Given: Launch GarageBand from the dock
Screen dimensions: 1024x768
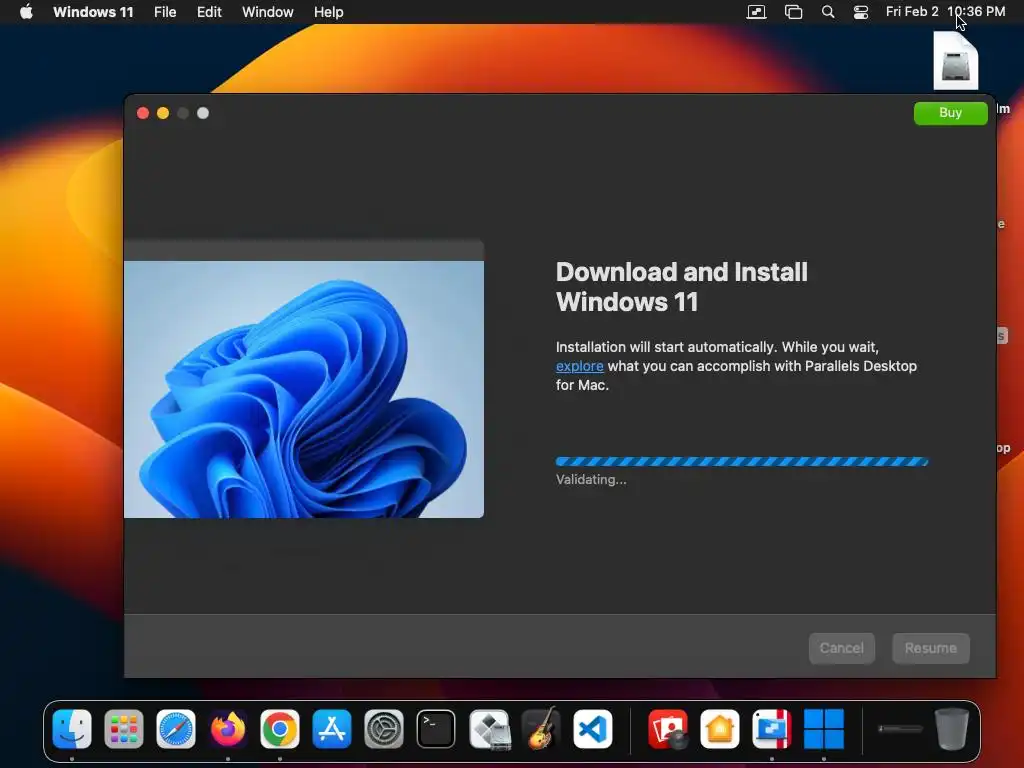Looking at the screenshot, I should (x=541, y=729).
